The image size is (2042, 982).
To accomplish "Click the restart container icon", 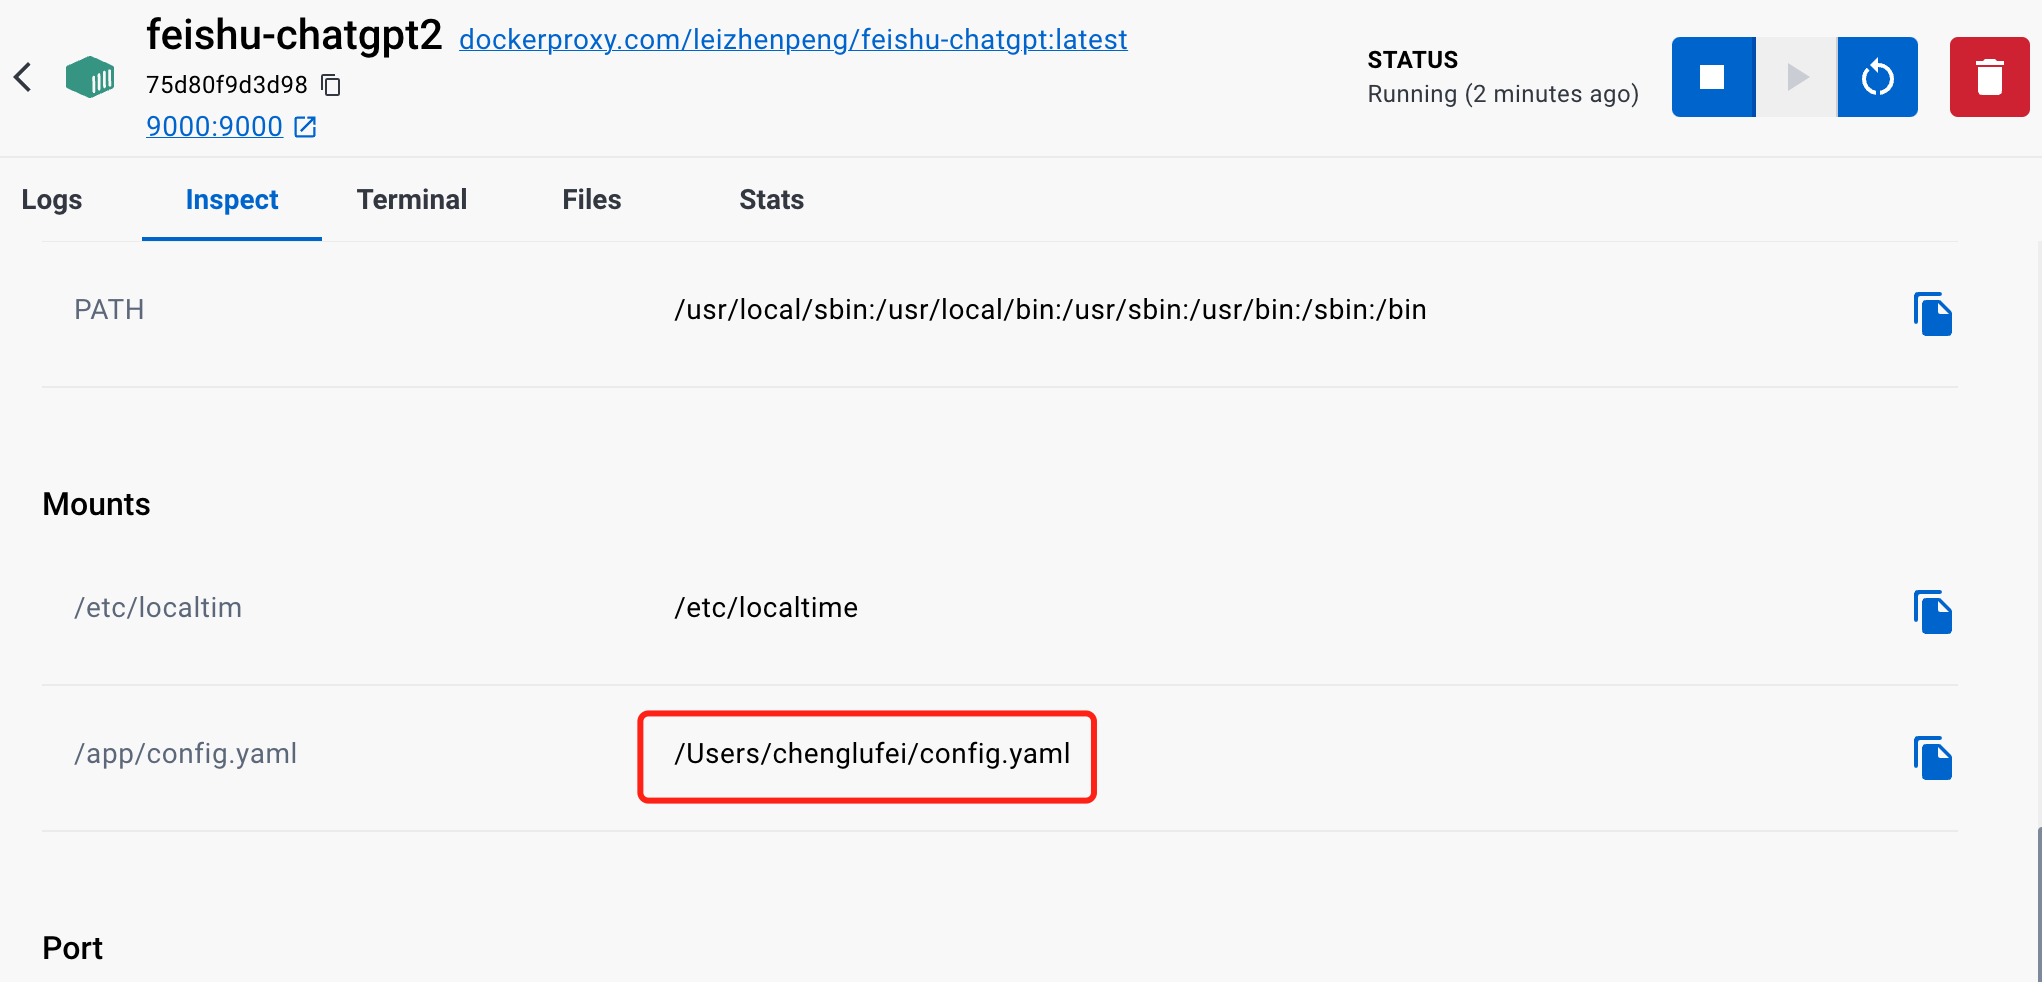I will coord(1877,76).
